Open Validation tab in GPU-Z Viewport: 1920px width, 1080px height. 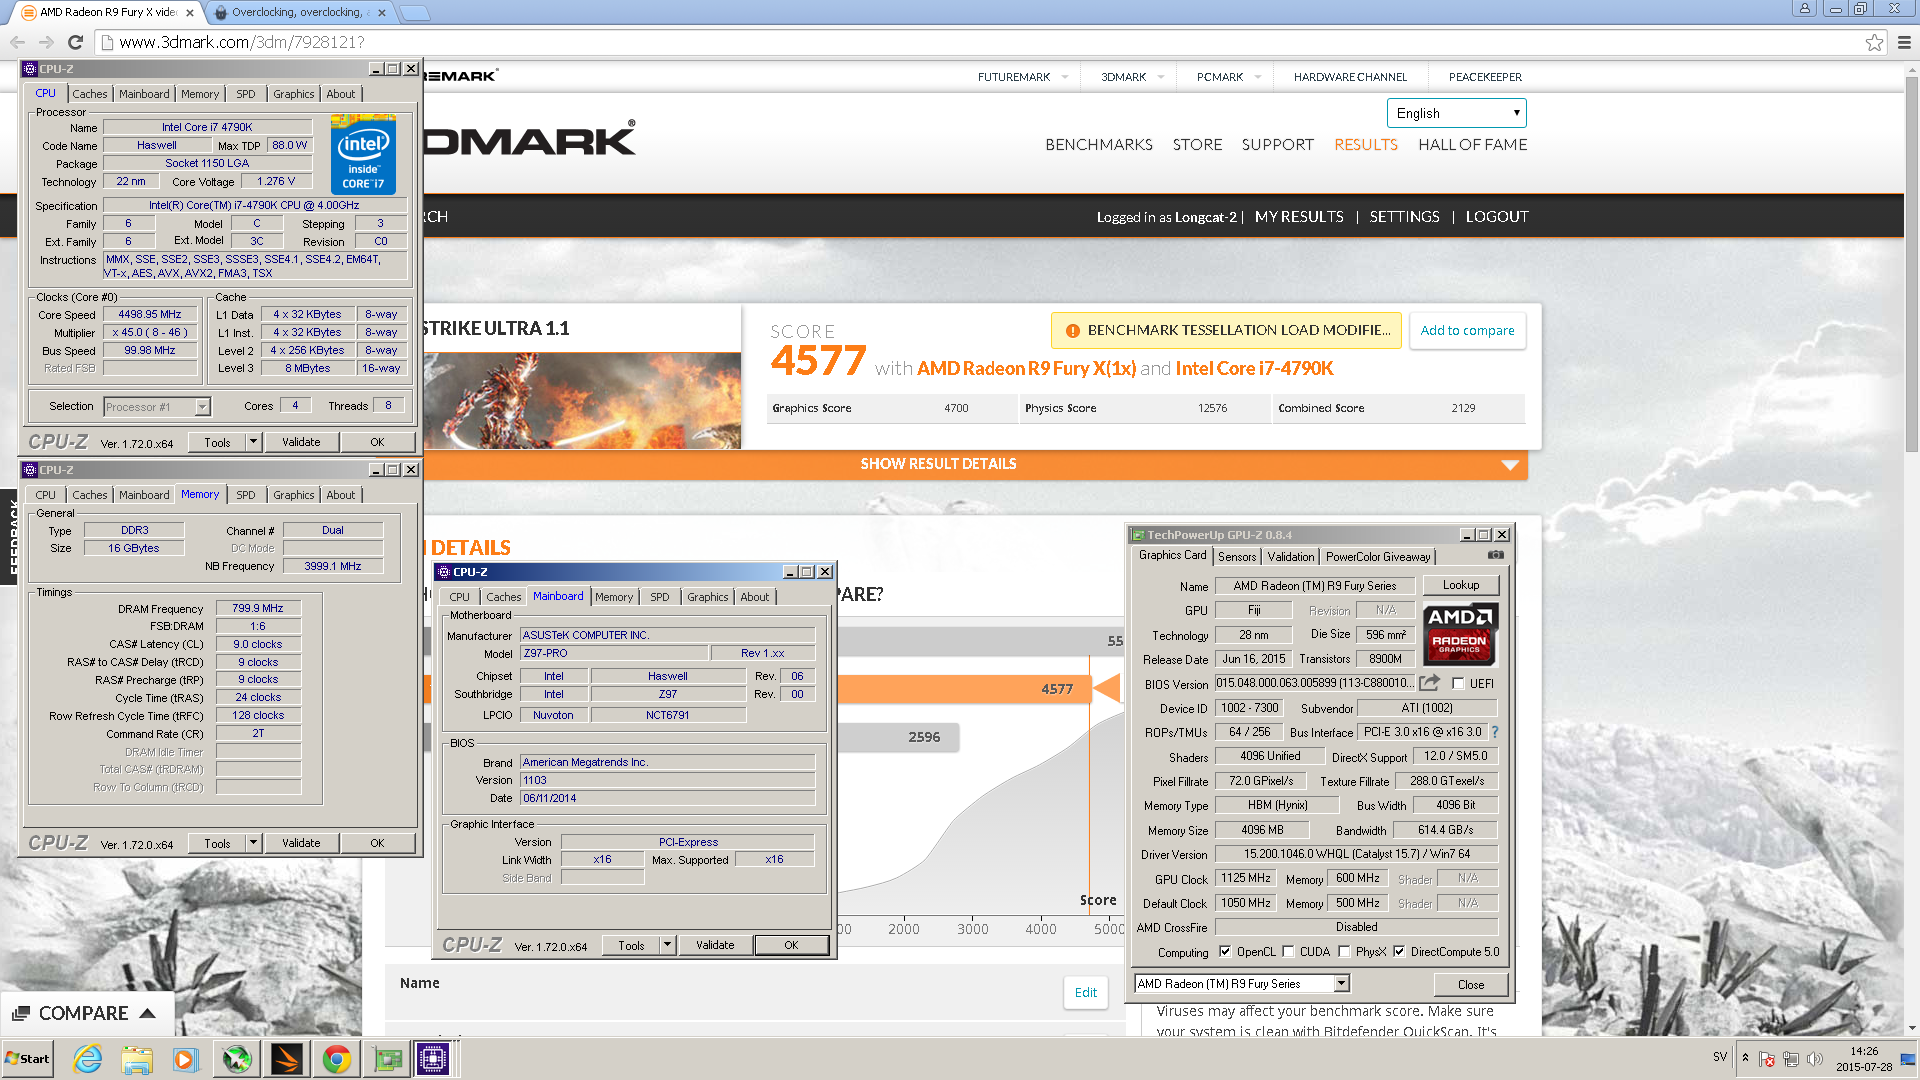(1291, 557)
